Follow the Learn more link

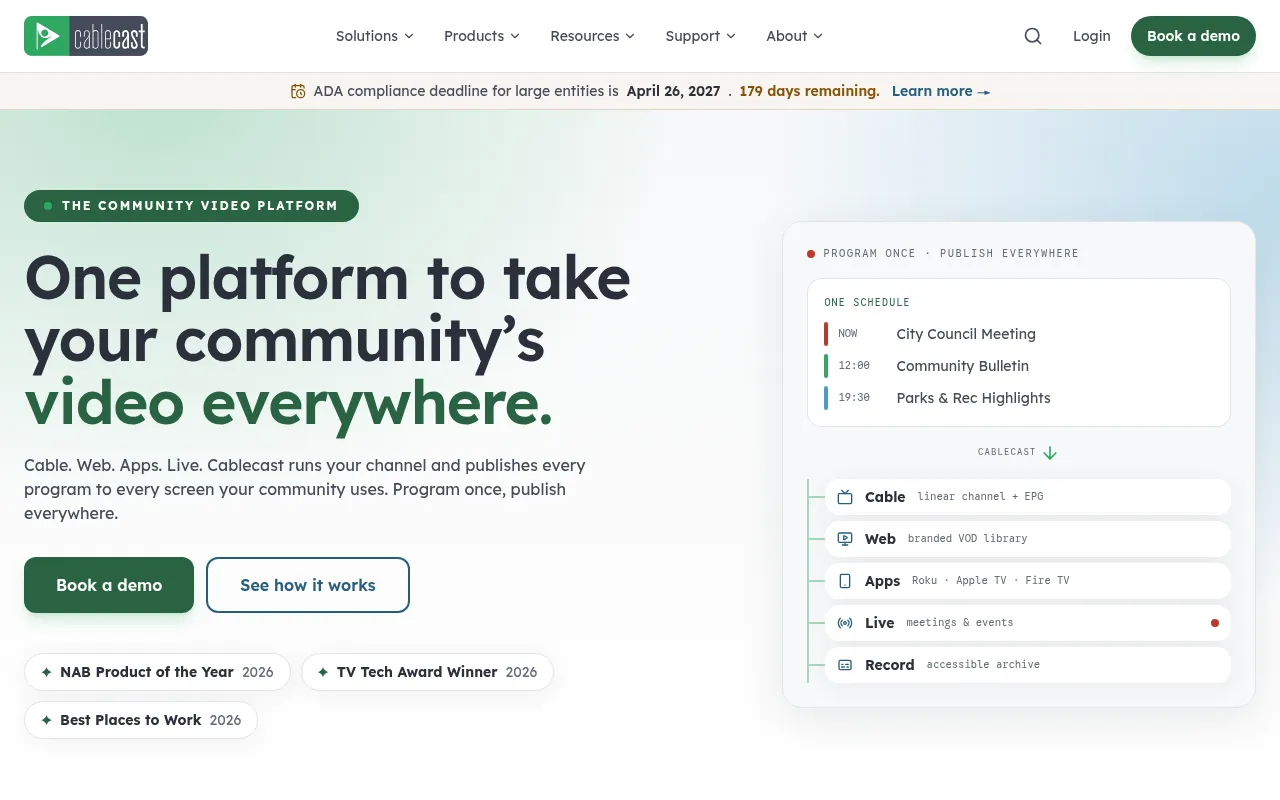pos(941,91)
